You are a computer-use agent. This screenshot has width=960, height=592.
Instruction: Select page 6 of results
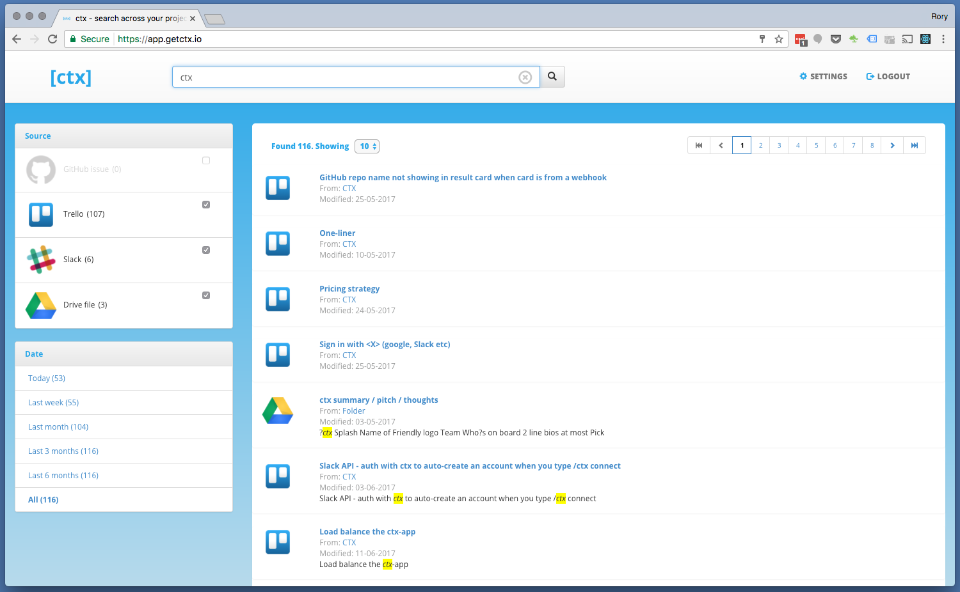[x=834, y=146]
